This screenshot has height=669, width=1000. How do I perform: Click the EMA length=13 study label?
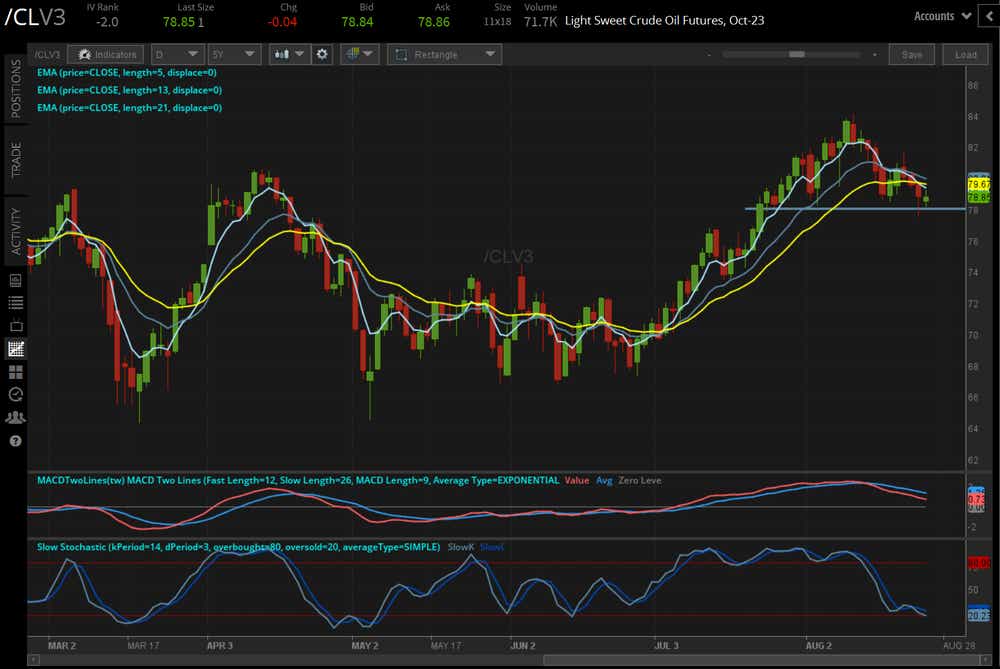[129, 90]
